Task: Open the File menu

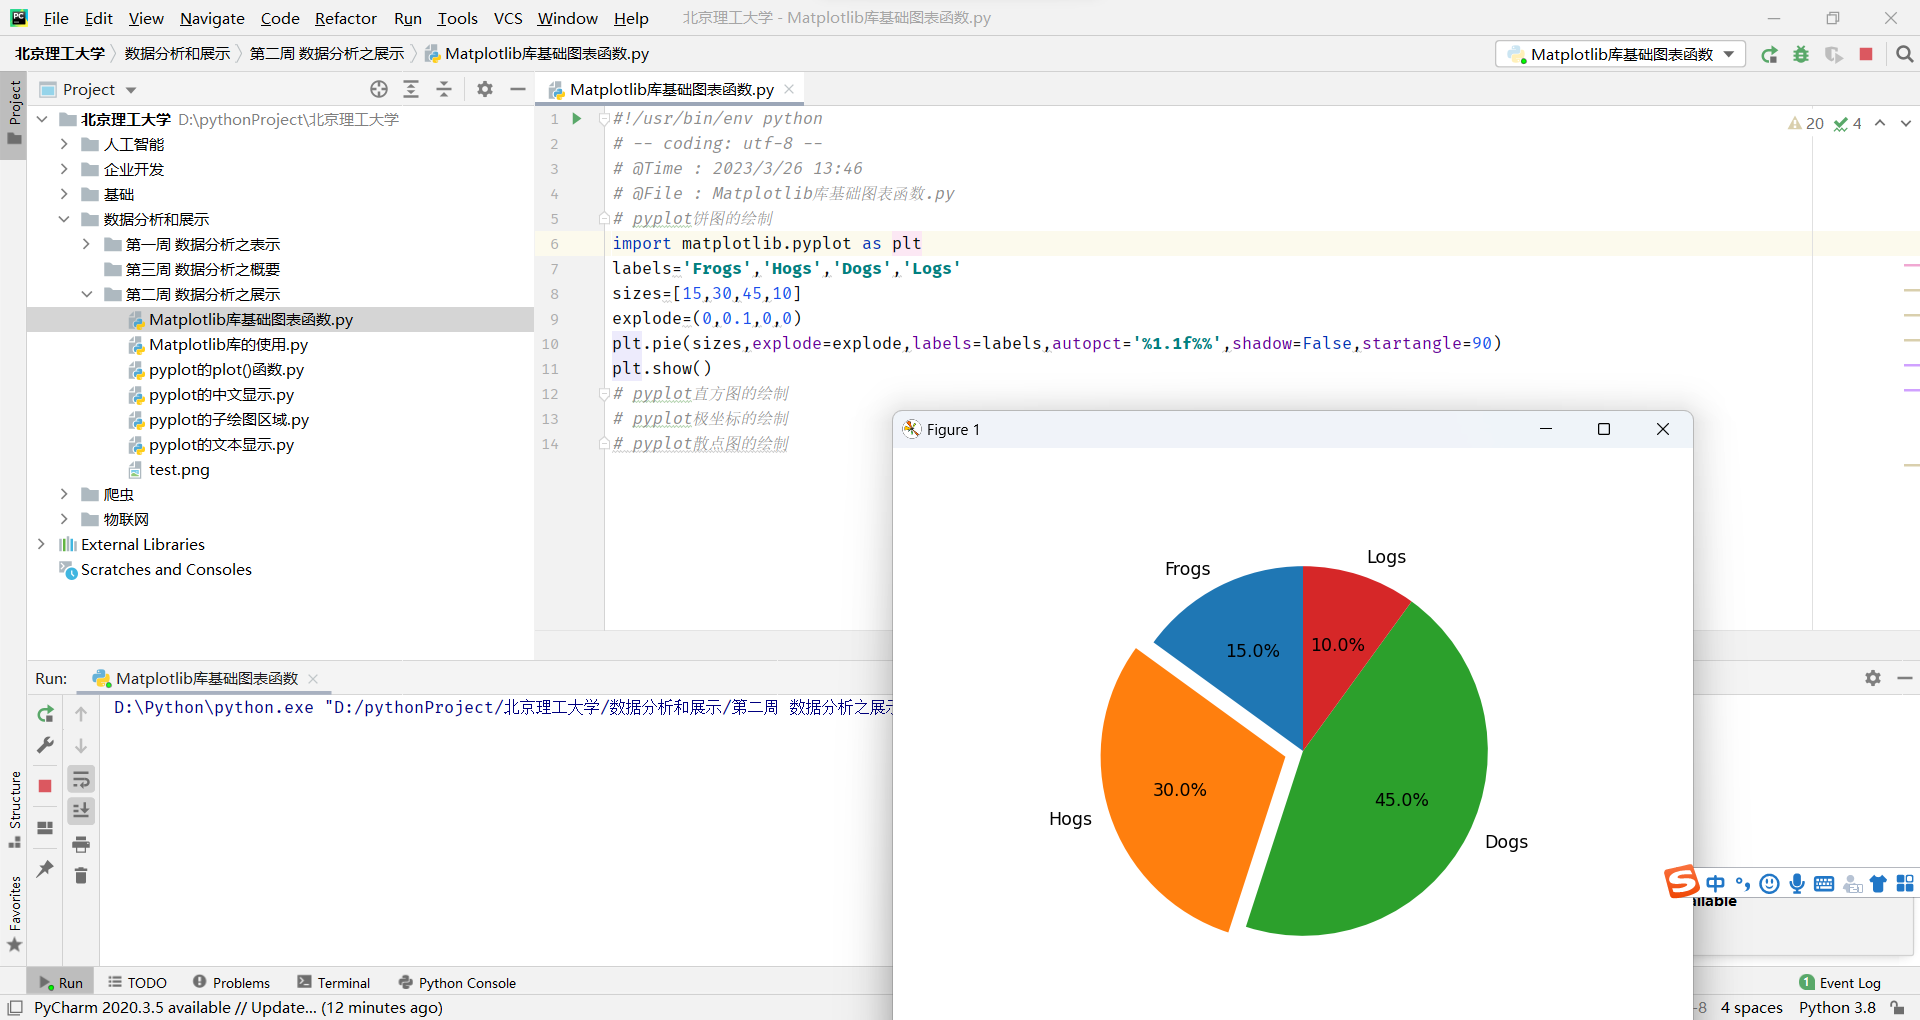Action: (56, 18)
